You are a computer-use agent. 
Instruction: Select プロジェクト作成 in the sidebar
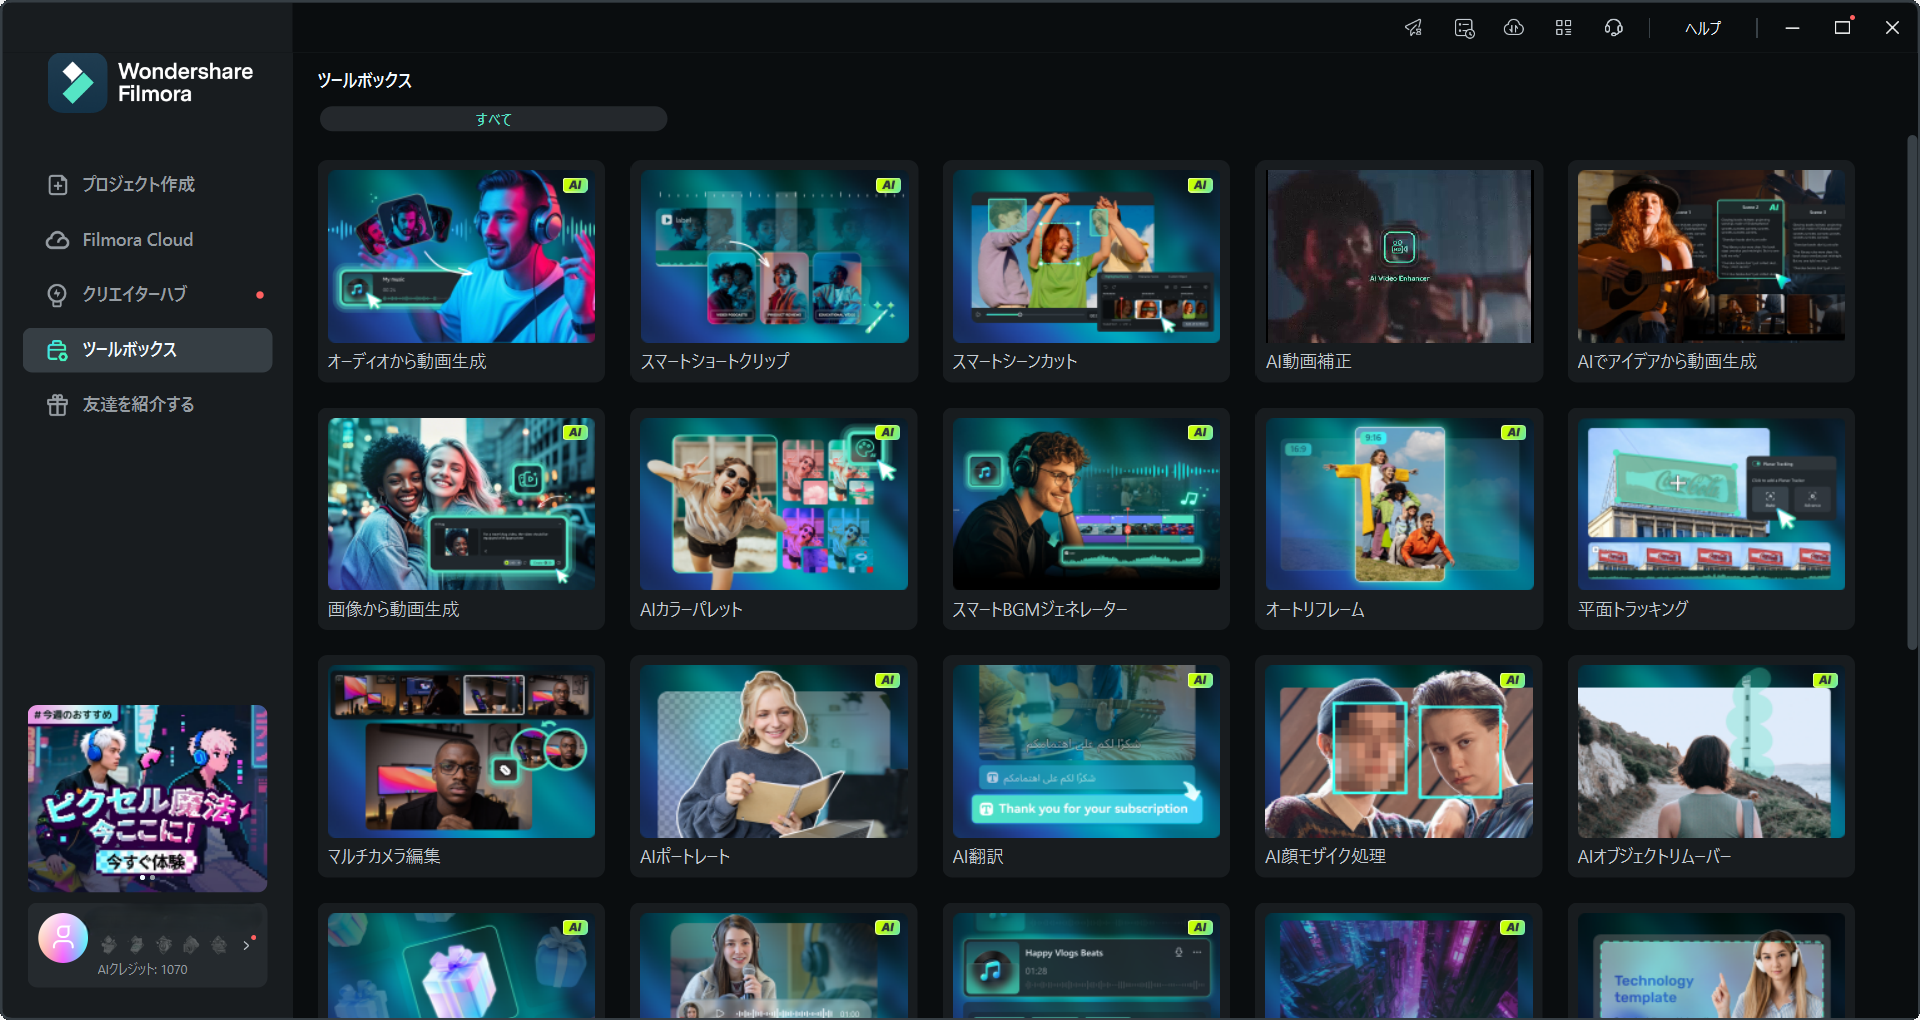147,184
